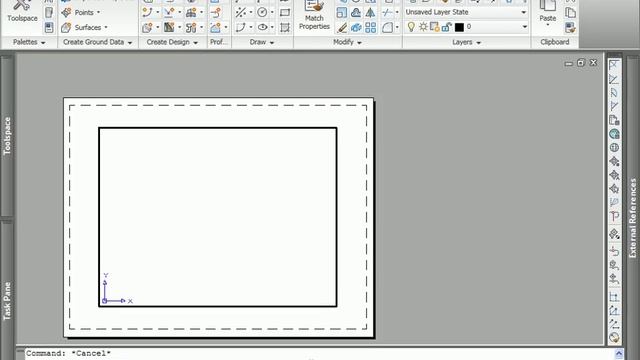Screen dimensions: 640x360
Task: Click the alignment creation icon in Create Design
Action: click(147, 13)
